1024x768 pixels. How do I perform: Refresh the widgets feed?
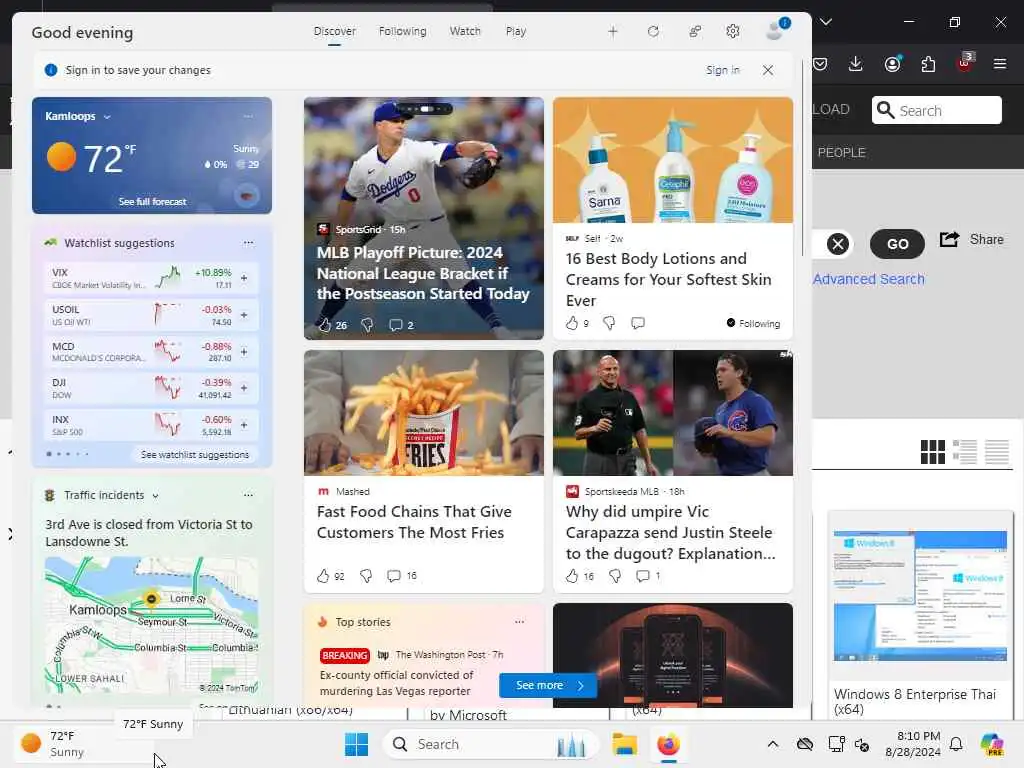pos(653,31)
